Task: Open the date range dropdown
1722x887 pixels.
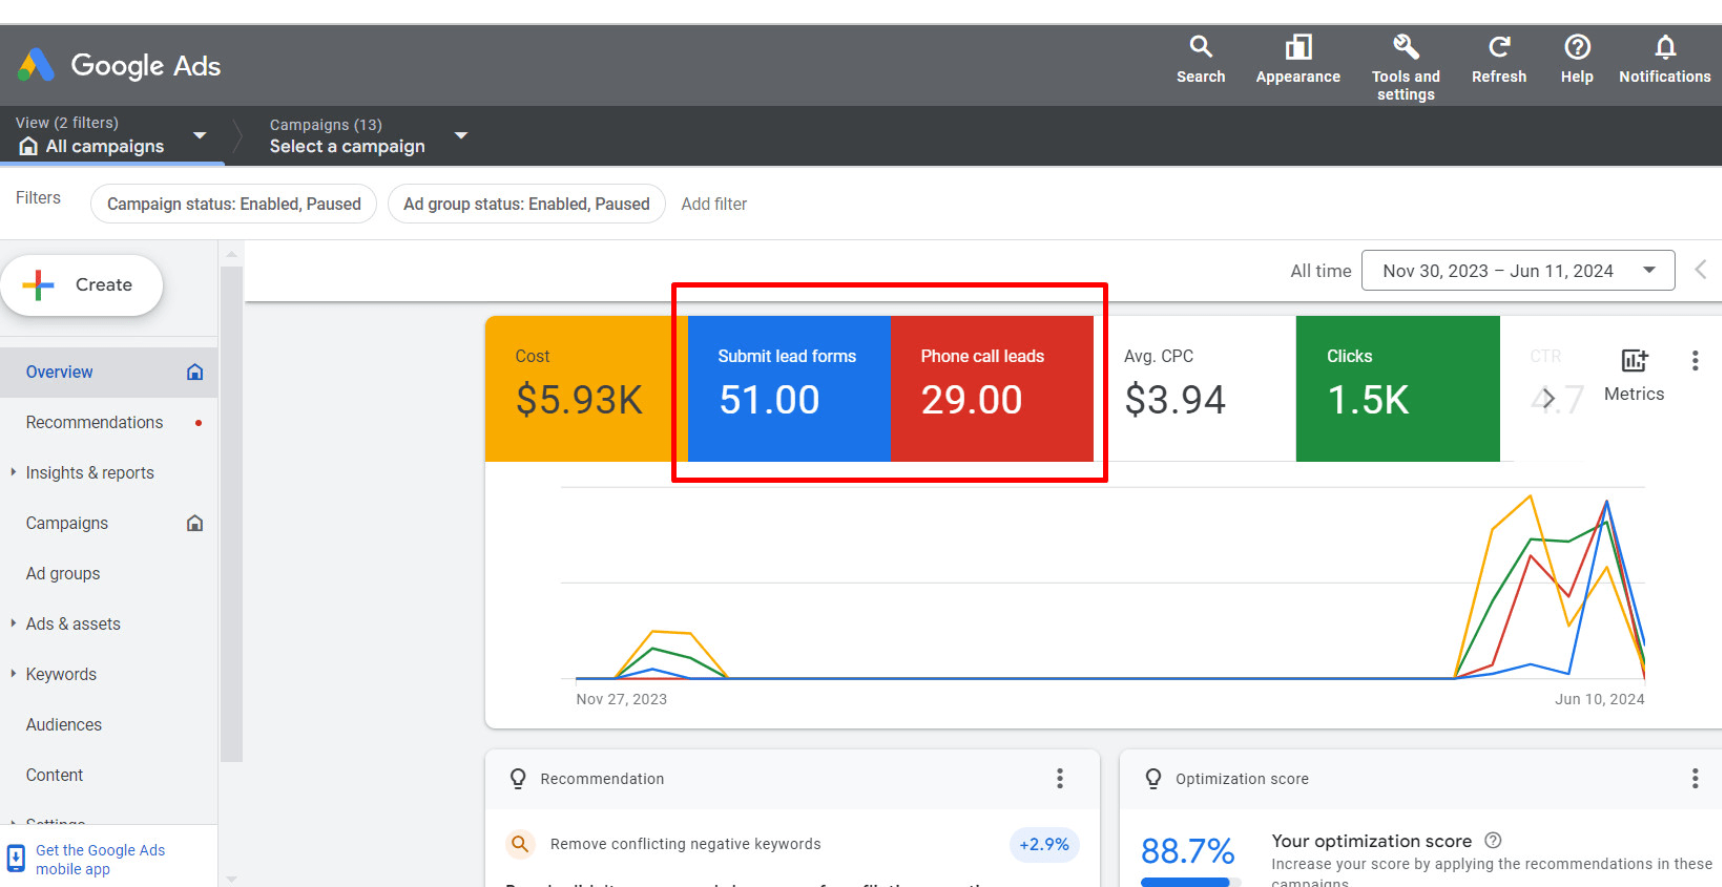Action: click(x=1517, y=271)
